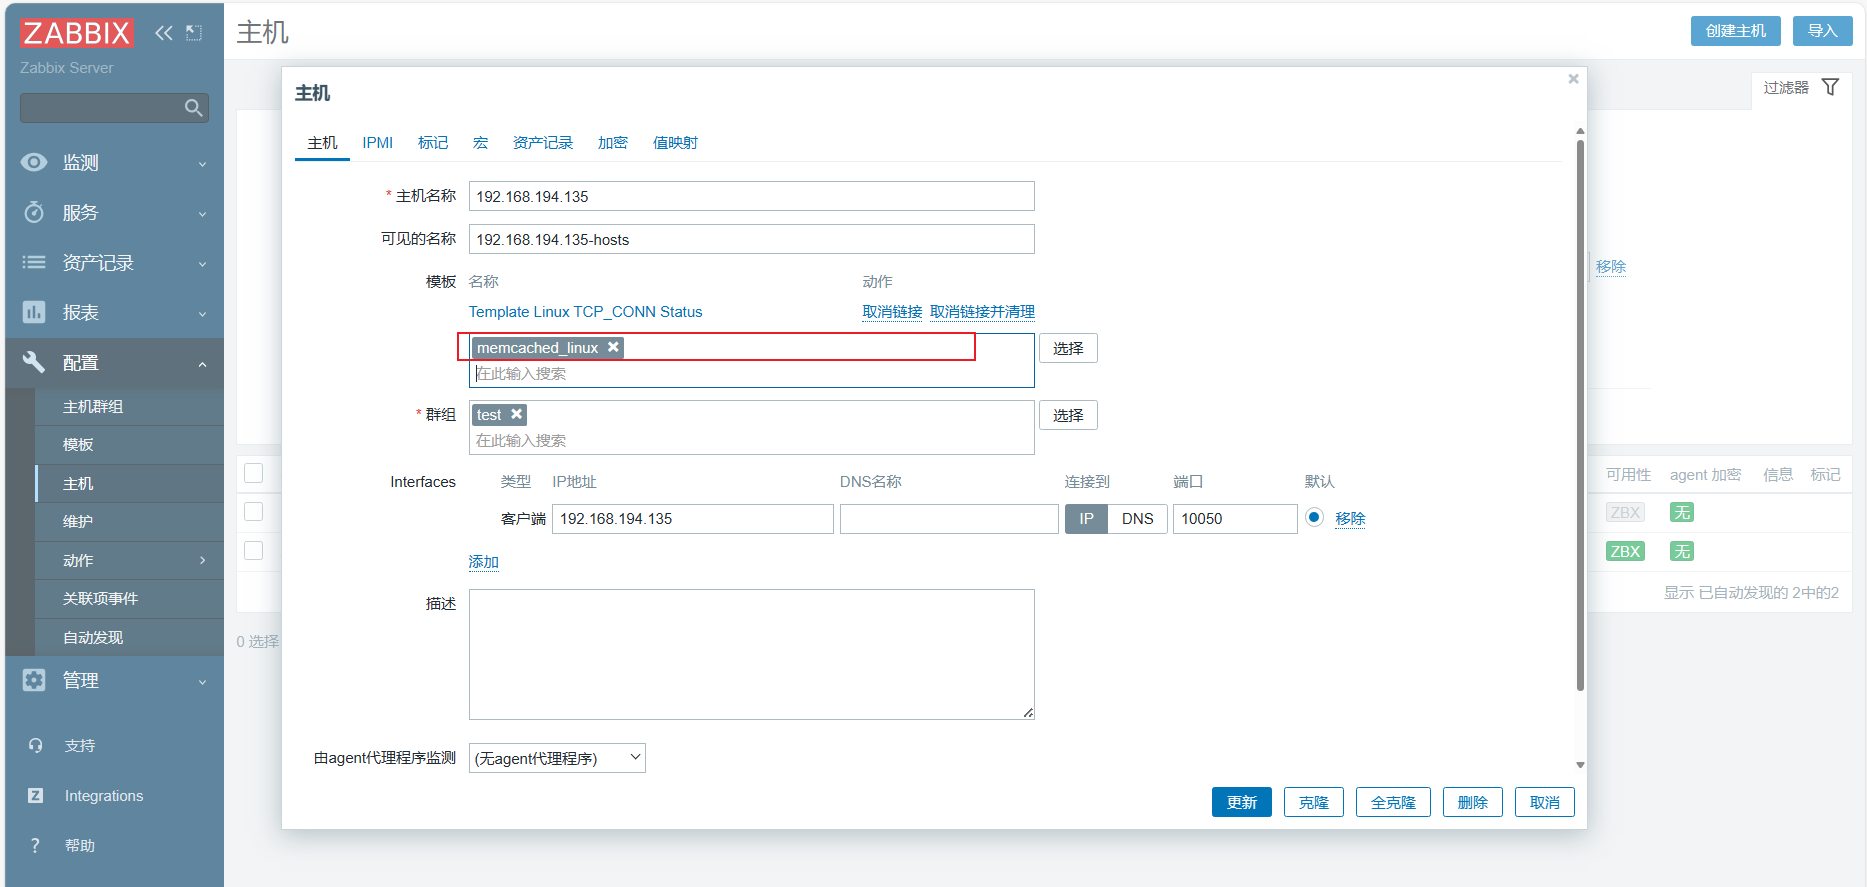Collapse the sidebar with double-arrow icon
The image size is (1867, 887).
(164, 33)
